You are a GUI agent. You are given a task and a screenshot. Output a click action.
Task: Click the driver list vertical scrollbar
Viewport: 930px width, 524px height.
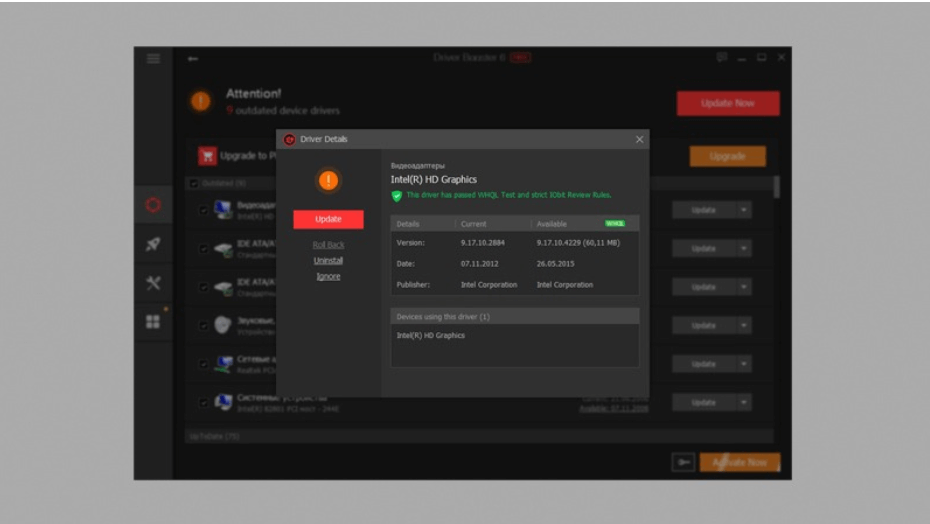point(776,187)
